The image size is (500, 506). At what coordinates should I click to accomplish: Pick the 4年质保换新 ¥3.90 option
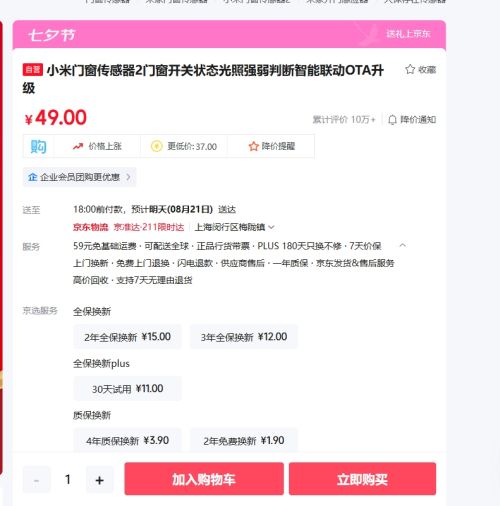tap(128, 440)
